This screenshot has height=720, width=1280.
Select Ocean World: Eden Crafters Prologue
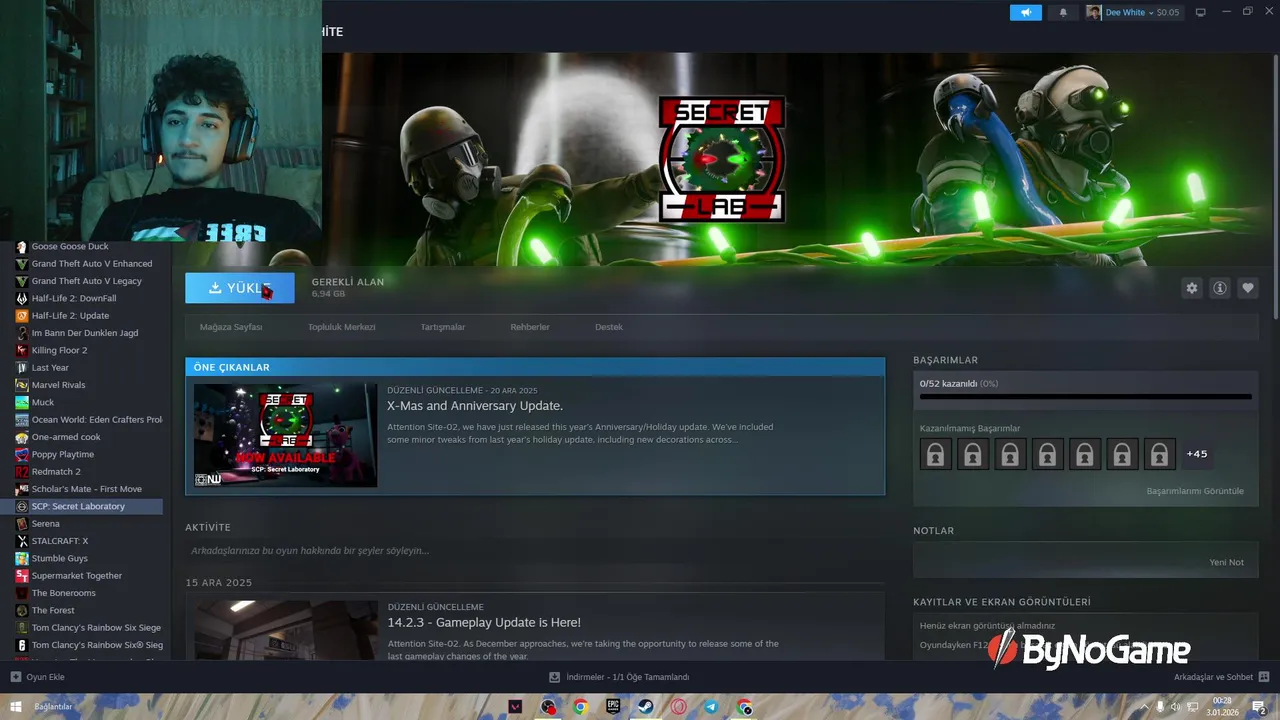click(96, 420)
